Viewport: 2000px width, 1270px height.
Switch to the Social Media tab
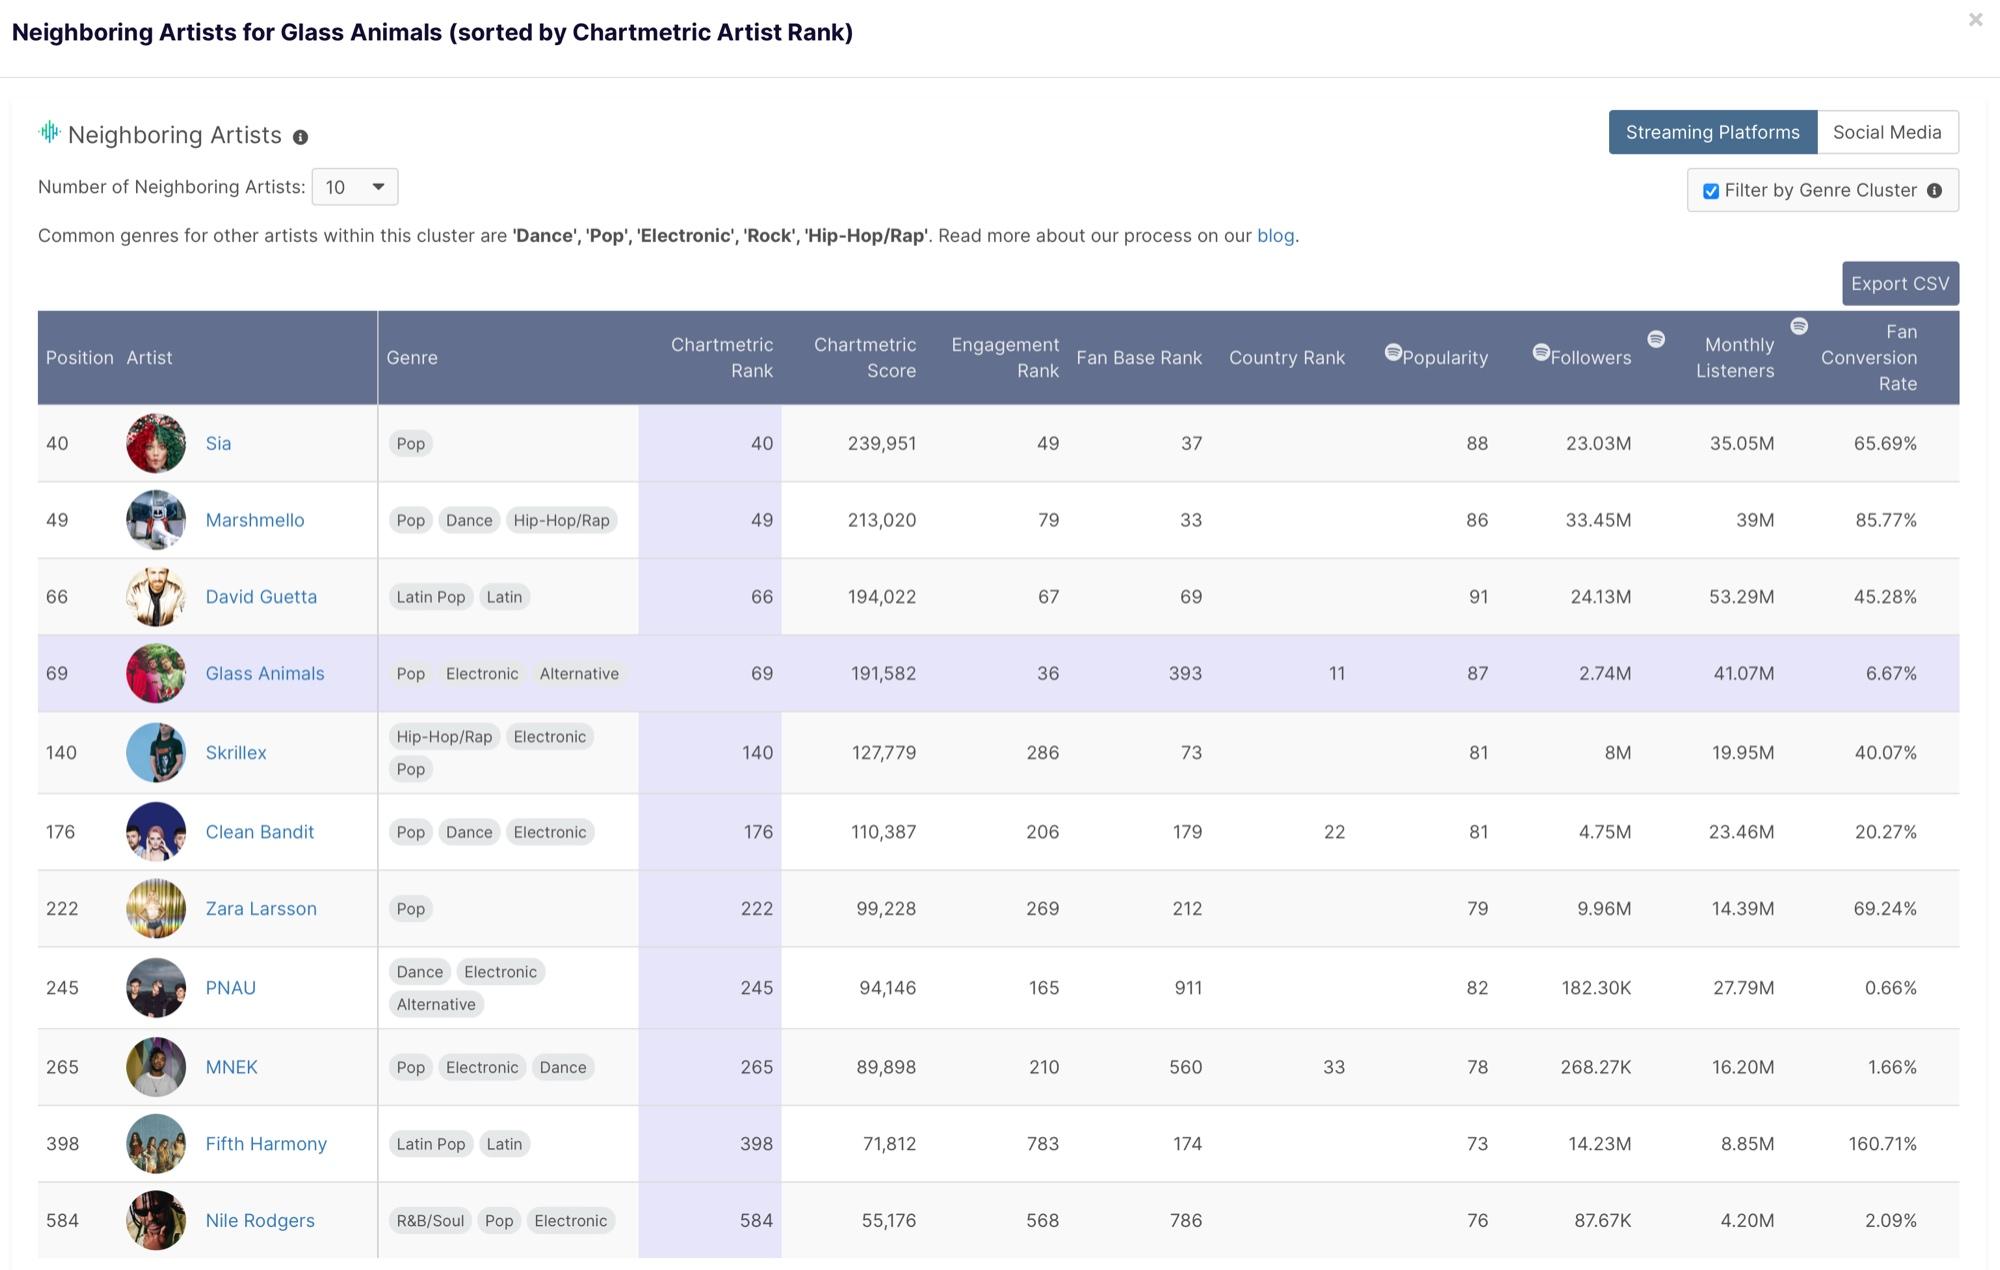(1887, 132)
